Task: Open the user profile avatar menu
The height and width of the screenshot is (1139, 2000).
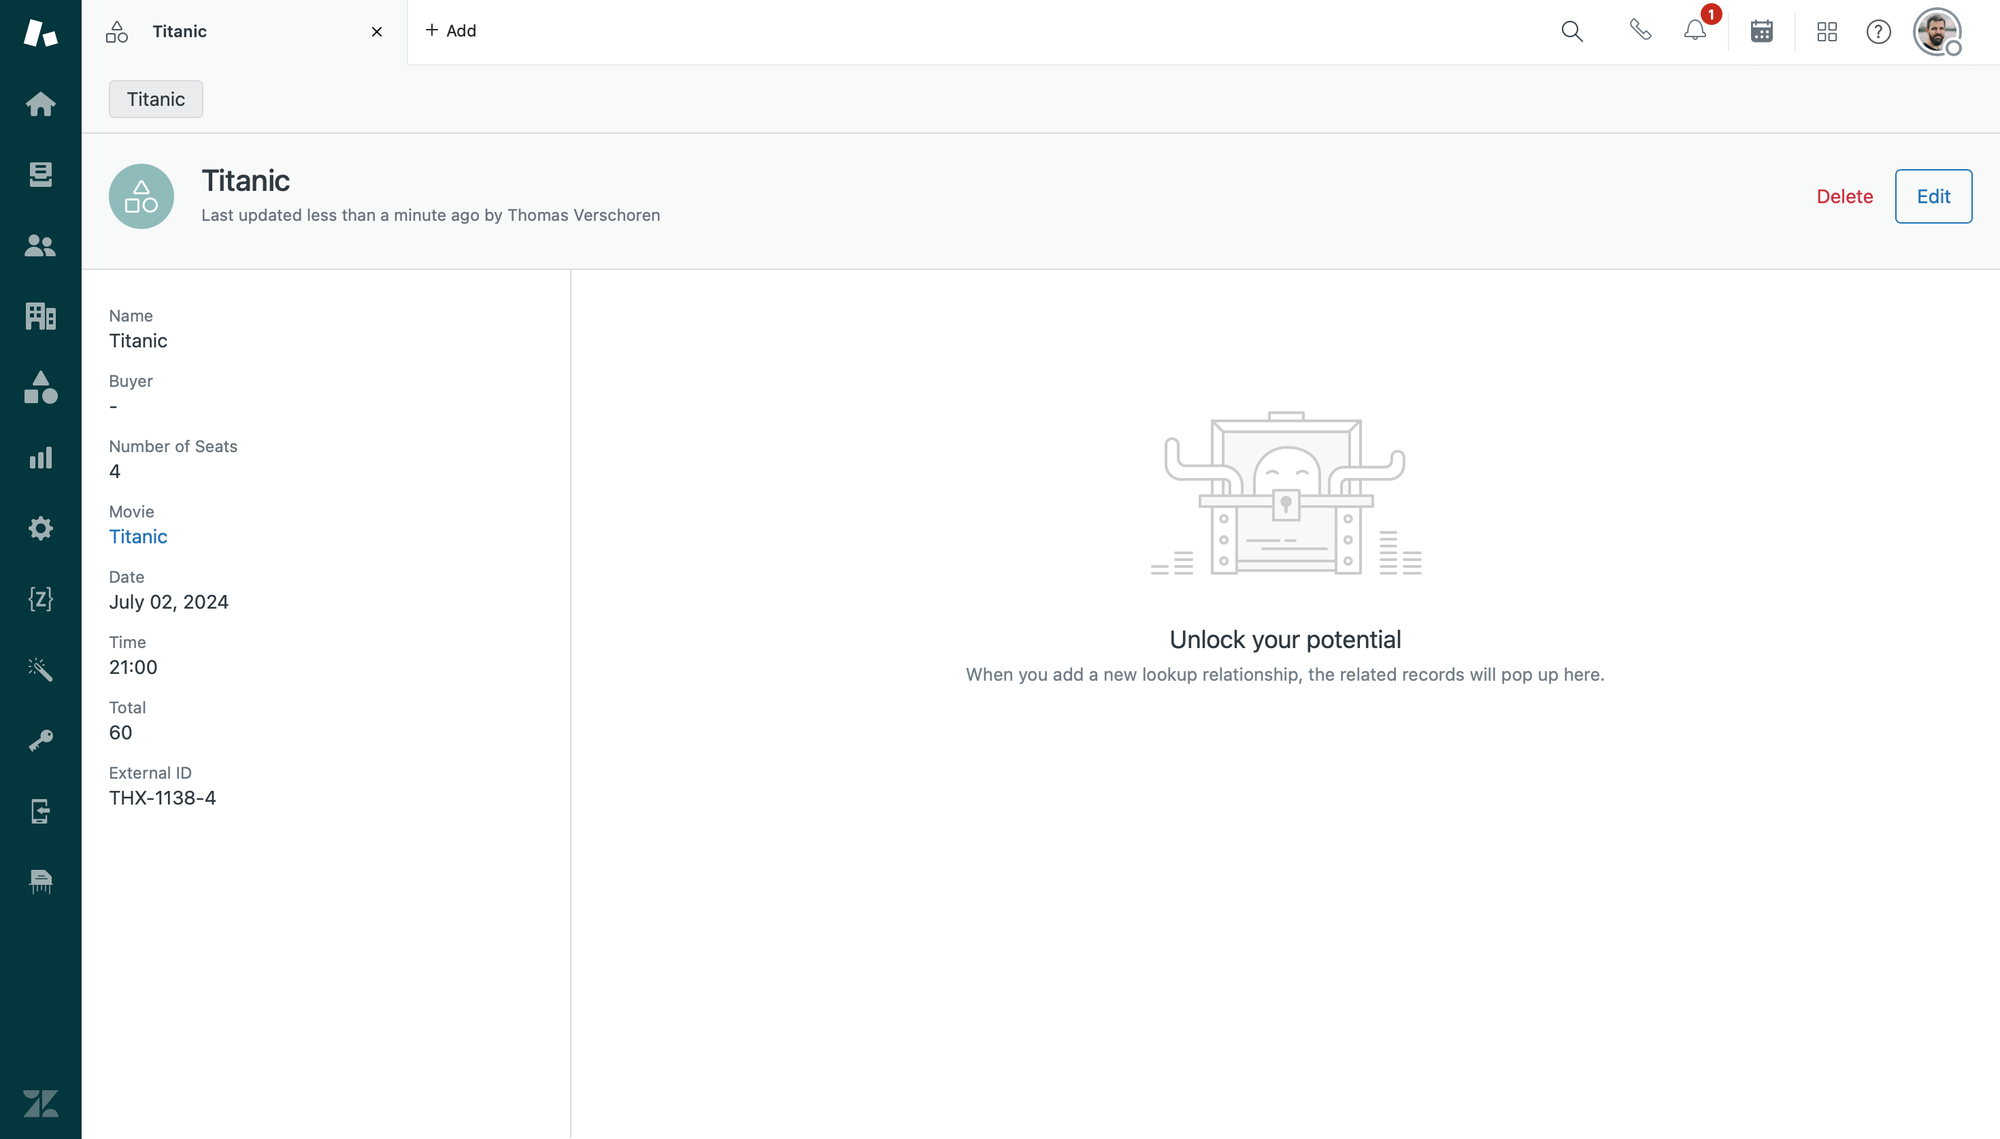Action: point(1937,32)
